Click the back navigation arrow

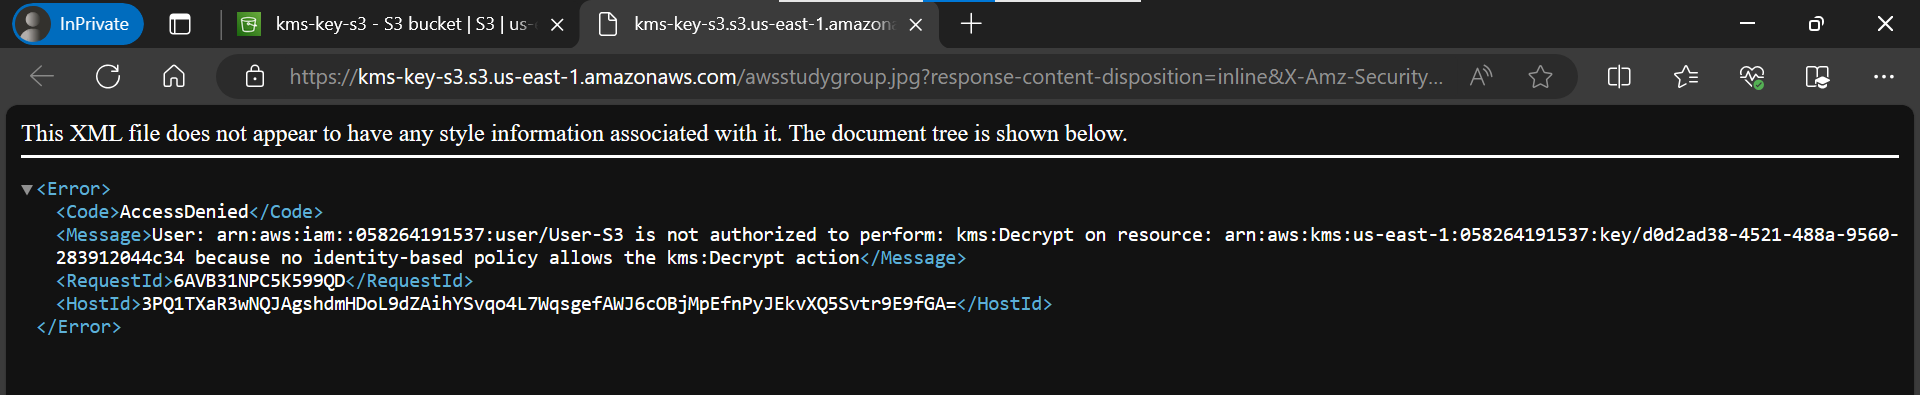(42, 76)
